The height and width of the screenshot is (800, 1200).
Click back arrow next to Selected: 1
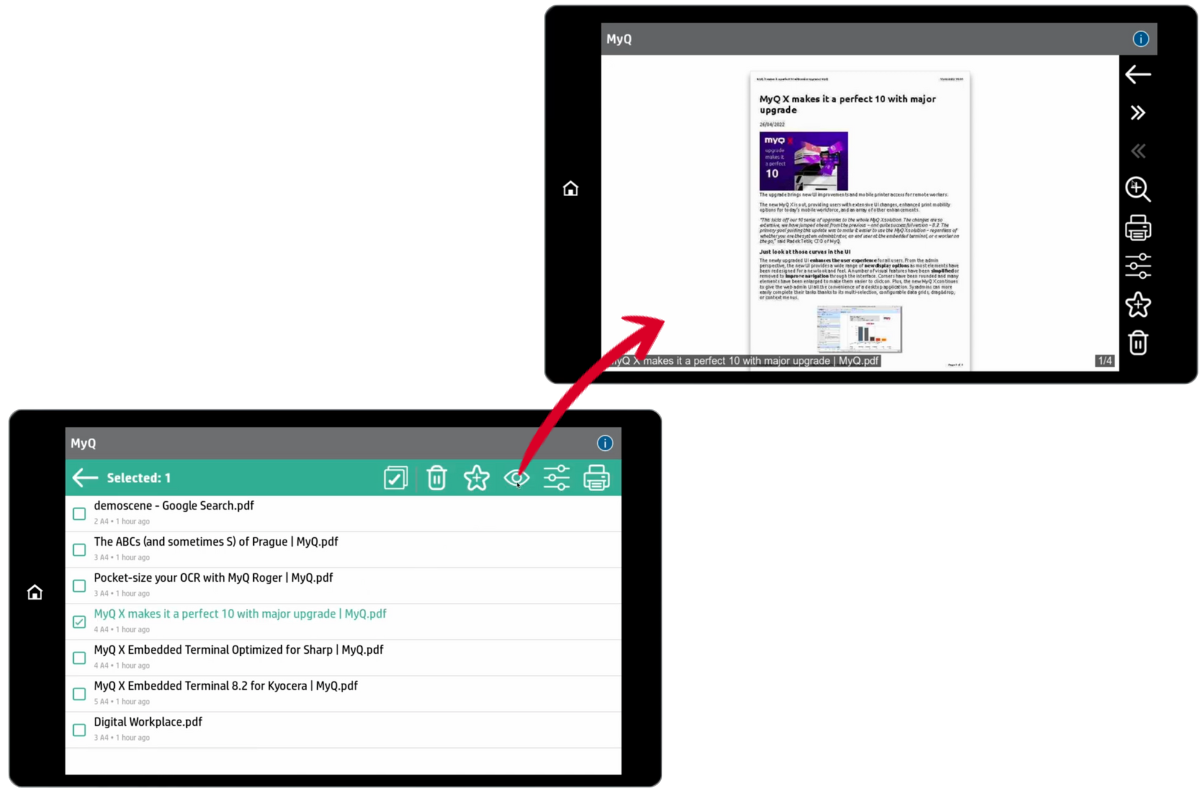pyautogui.click(x=85, y=478)
